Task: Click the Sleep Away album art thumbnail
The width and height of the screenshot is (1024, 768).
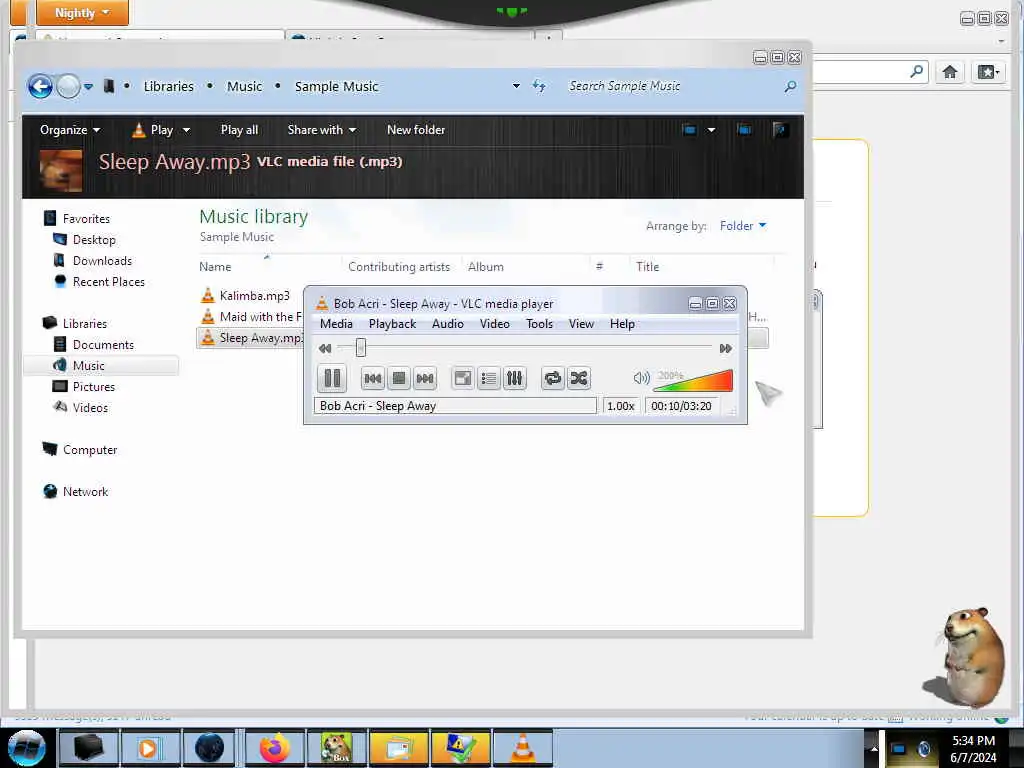Action: tap(61, 170)
